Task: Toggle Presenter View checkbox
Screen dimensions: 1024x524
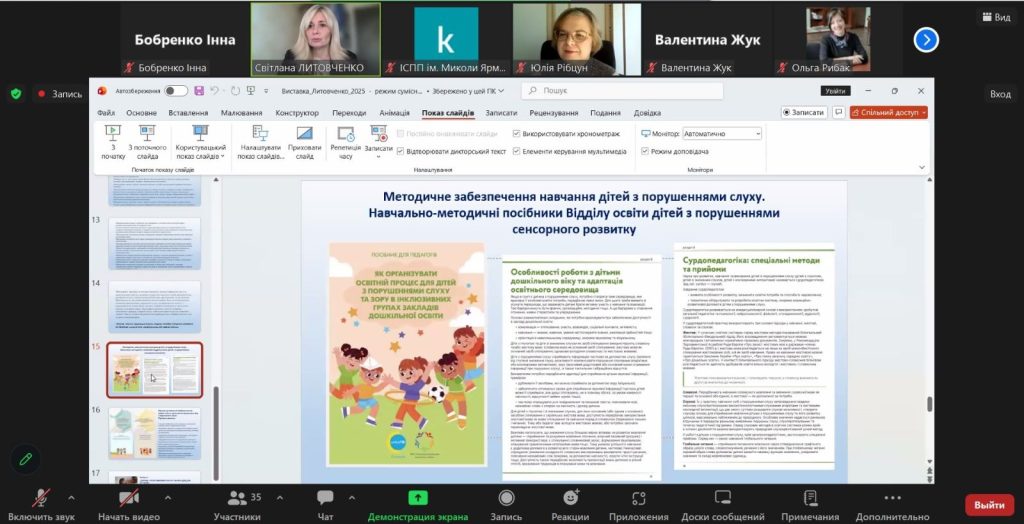Action: [x=645, y=151]
